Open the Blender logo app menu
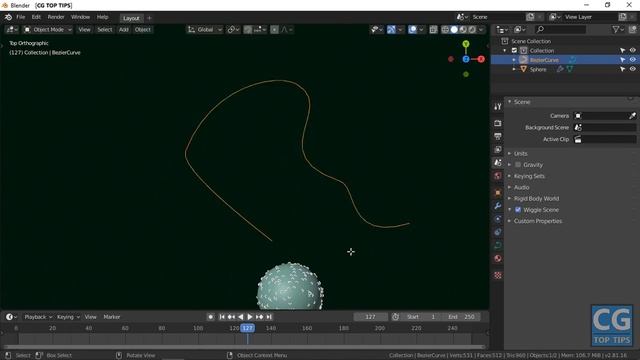The height and width of the screenshot is (360, 640). coord(8,17)
